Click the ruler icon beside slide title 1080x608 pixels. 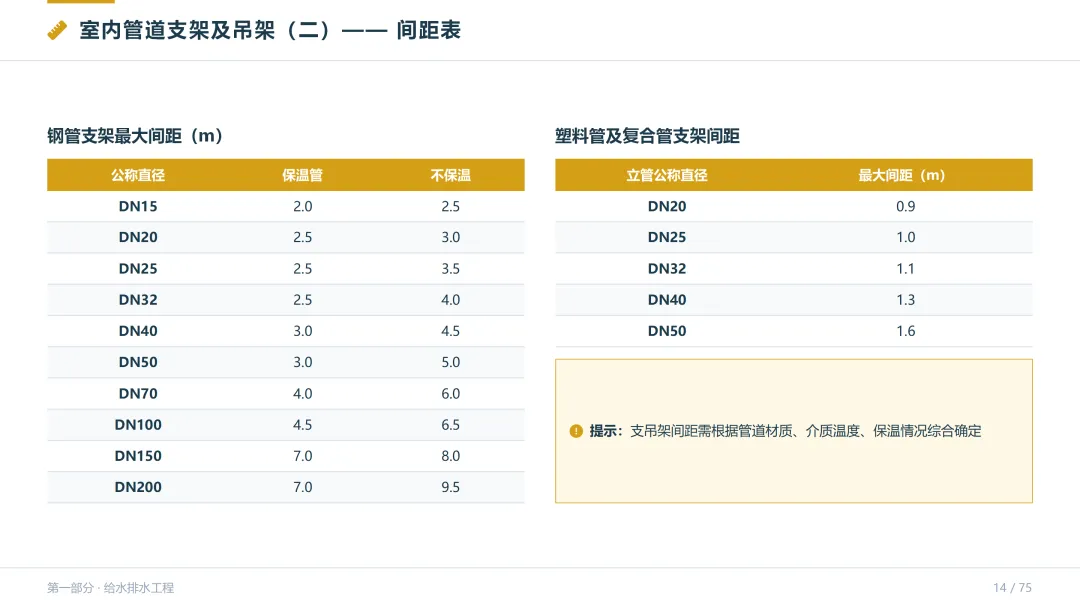tap(57, 30)
